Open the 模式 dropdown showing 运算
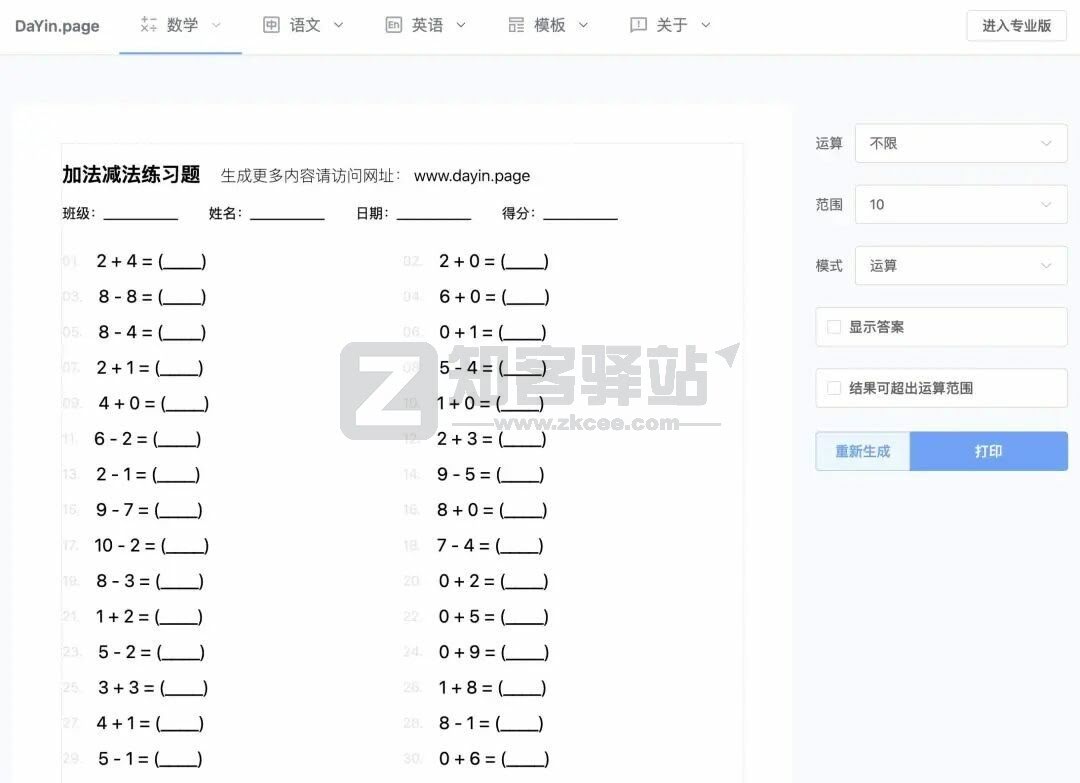 point(960,265)
